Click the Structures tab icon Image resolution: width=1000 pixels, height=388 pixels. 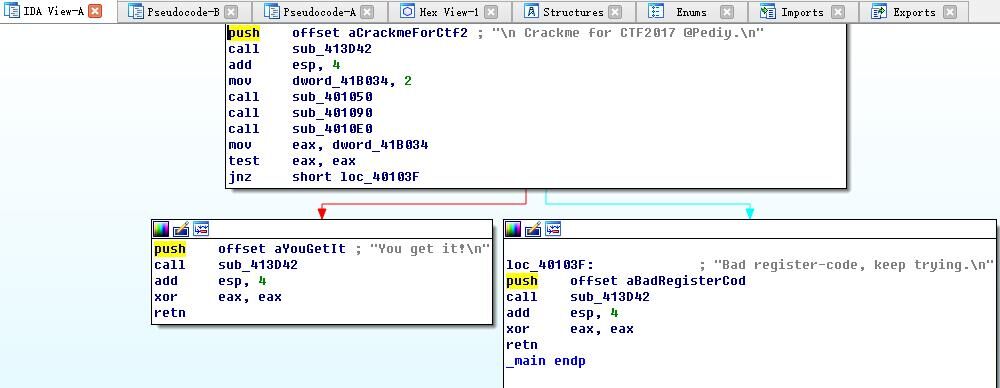pos(531,11)
